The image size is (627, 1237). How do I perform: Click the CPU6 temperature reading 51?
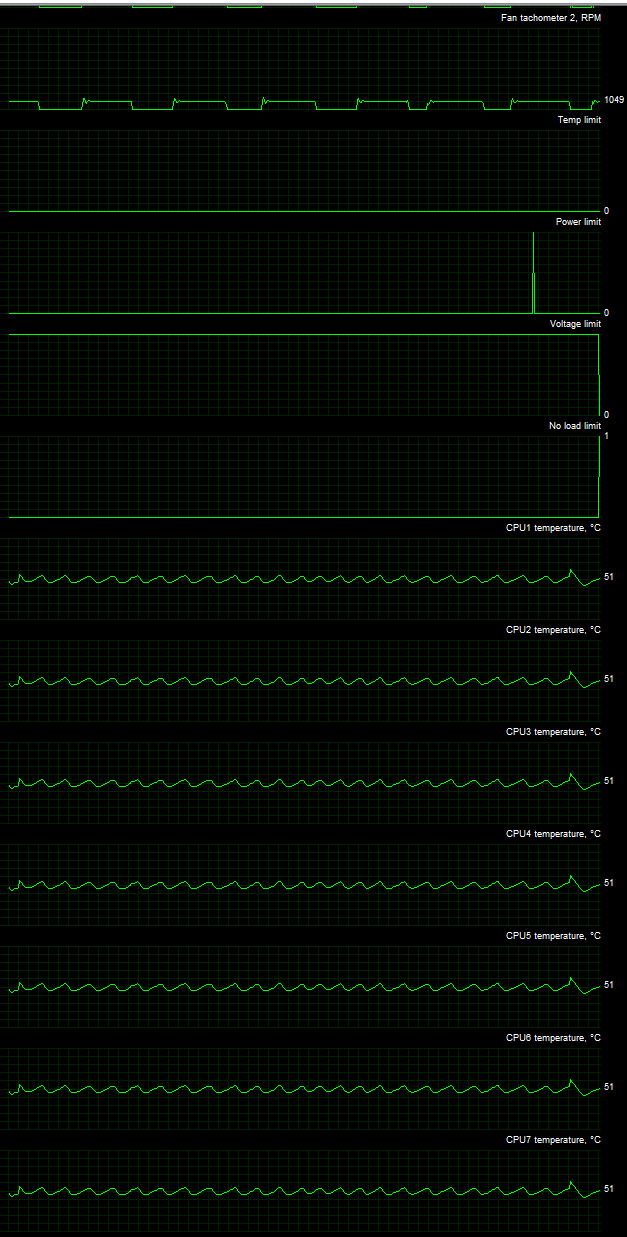(609, 1087)
